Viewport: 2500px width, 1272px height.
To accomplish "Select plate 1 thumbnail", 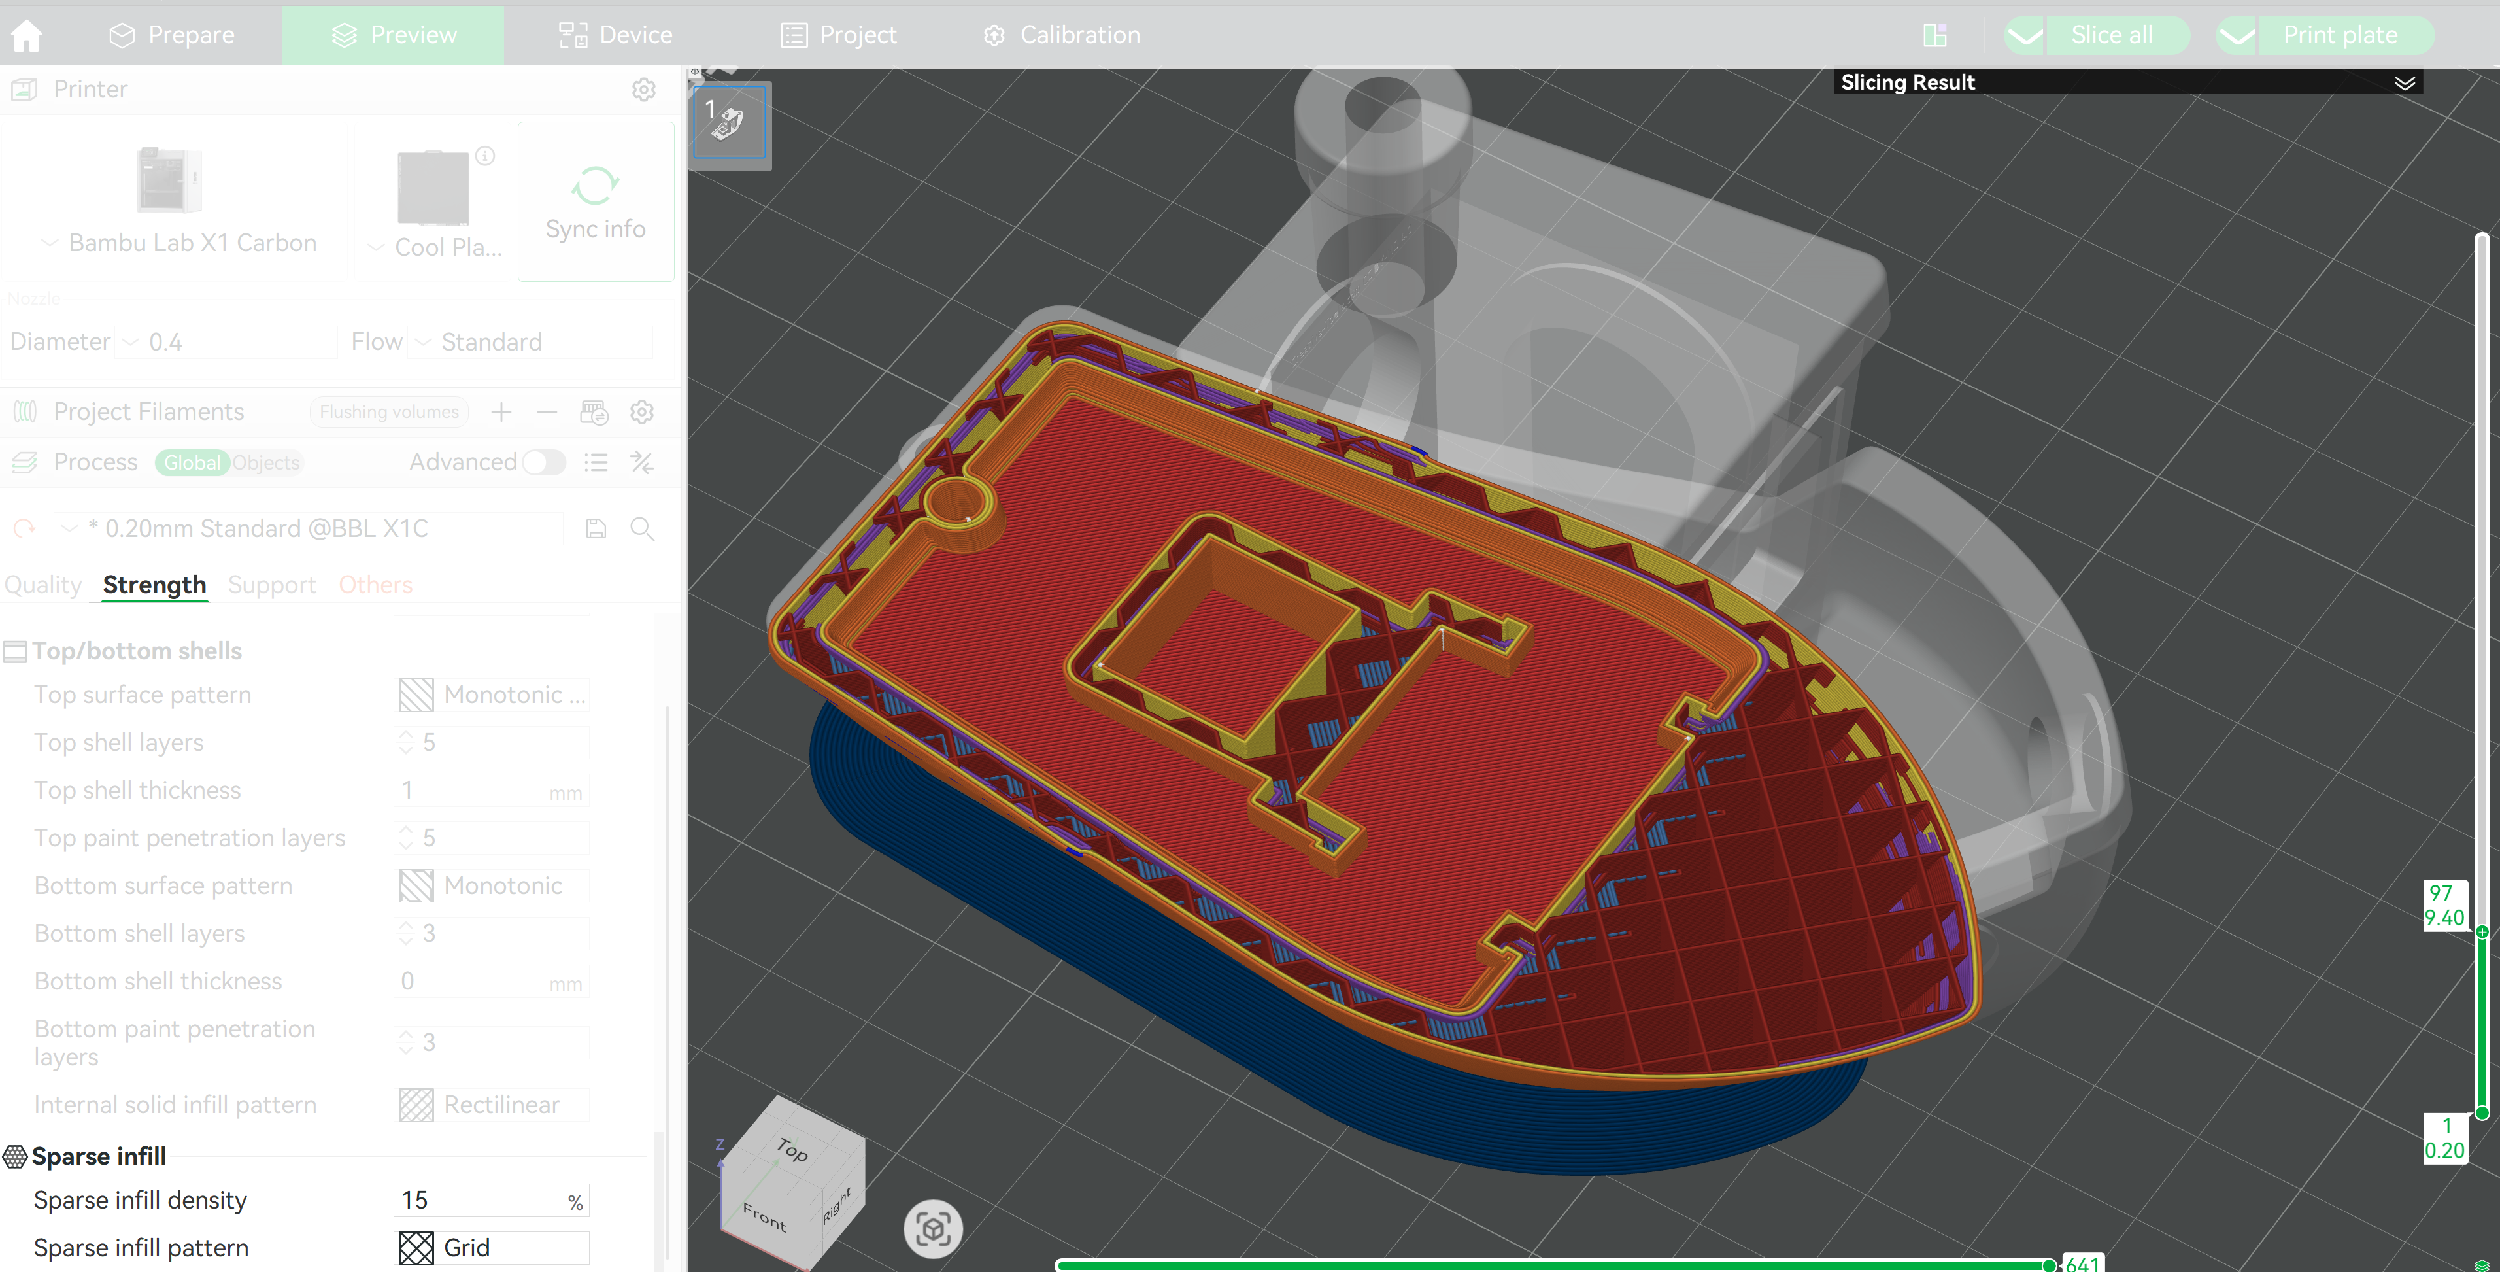I will (729, 122).
